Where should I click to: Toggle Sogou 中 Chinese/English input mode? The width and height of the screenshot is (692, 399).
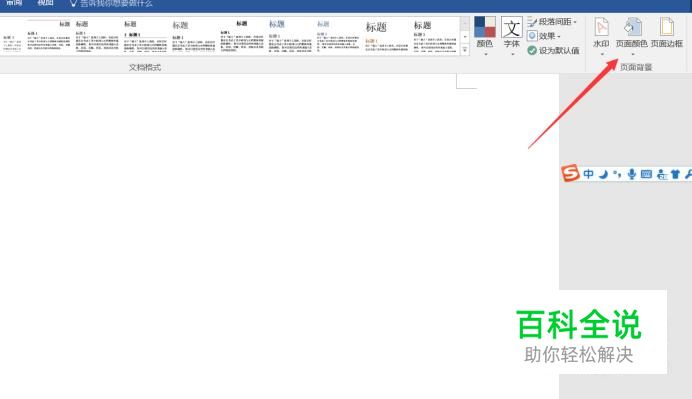click(588, 174)
